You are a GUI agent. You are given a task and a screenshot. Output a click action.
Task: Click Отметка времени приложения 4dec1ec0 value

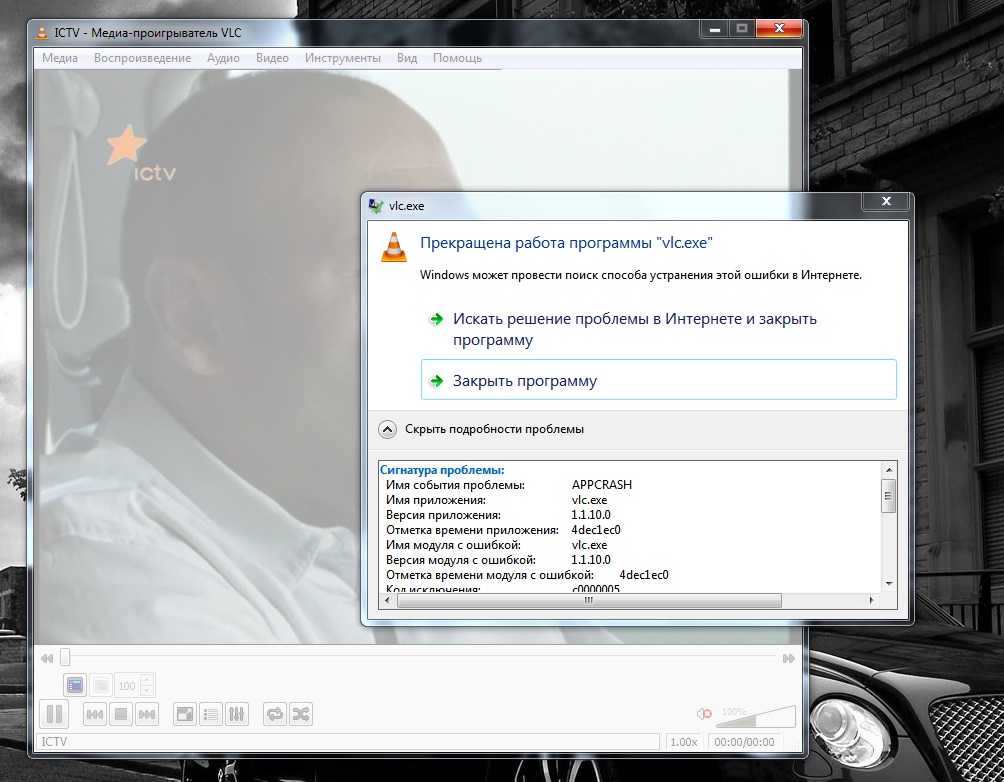click(595, 530)
